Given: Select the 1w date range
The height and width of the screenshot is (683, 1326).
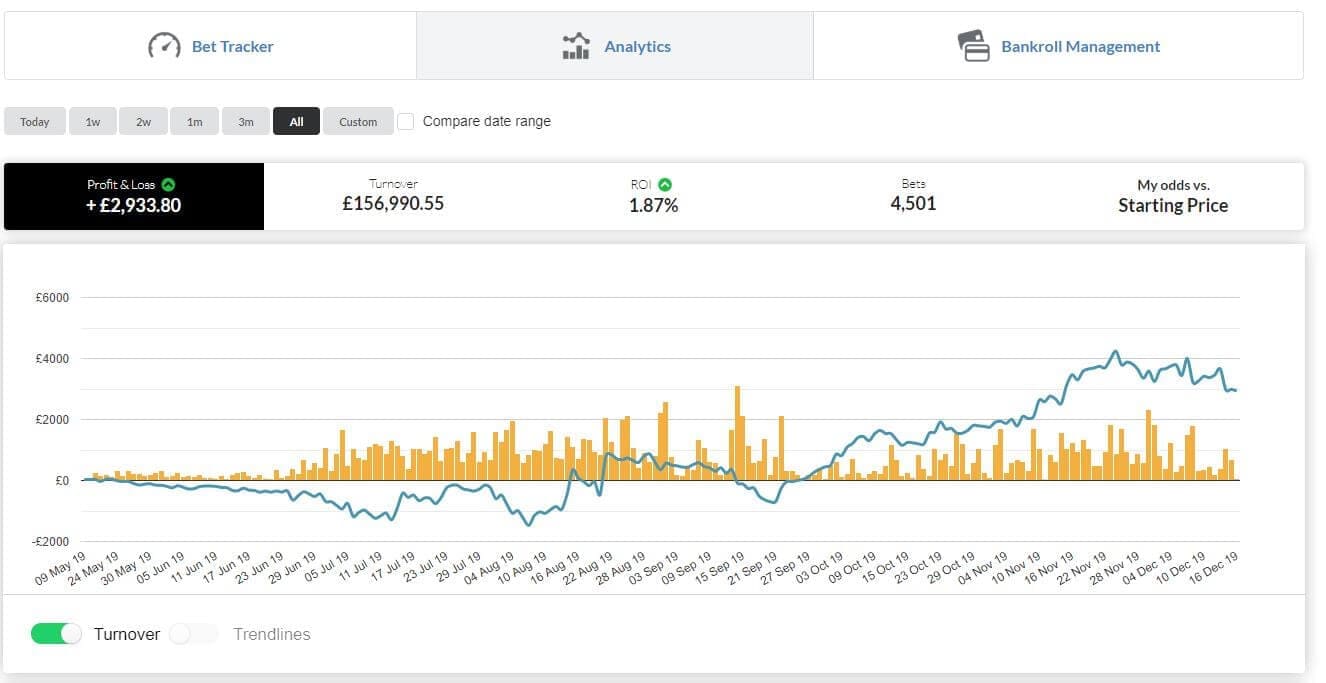Looking at the screenshot, I should (93, 121).
